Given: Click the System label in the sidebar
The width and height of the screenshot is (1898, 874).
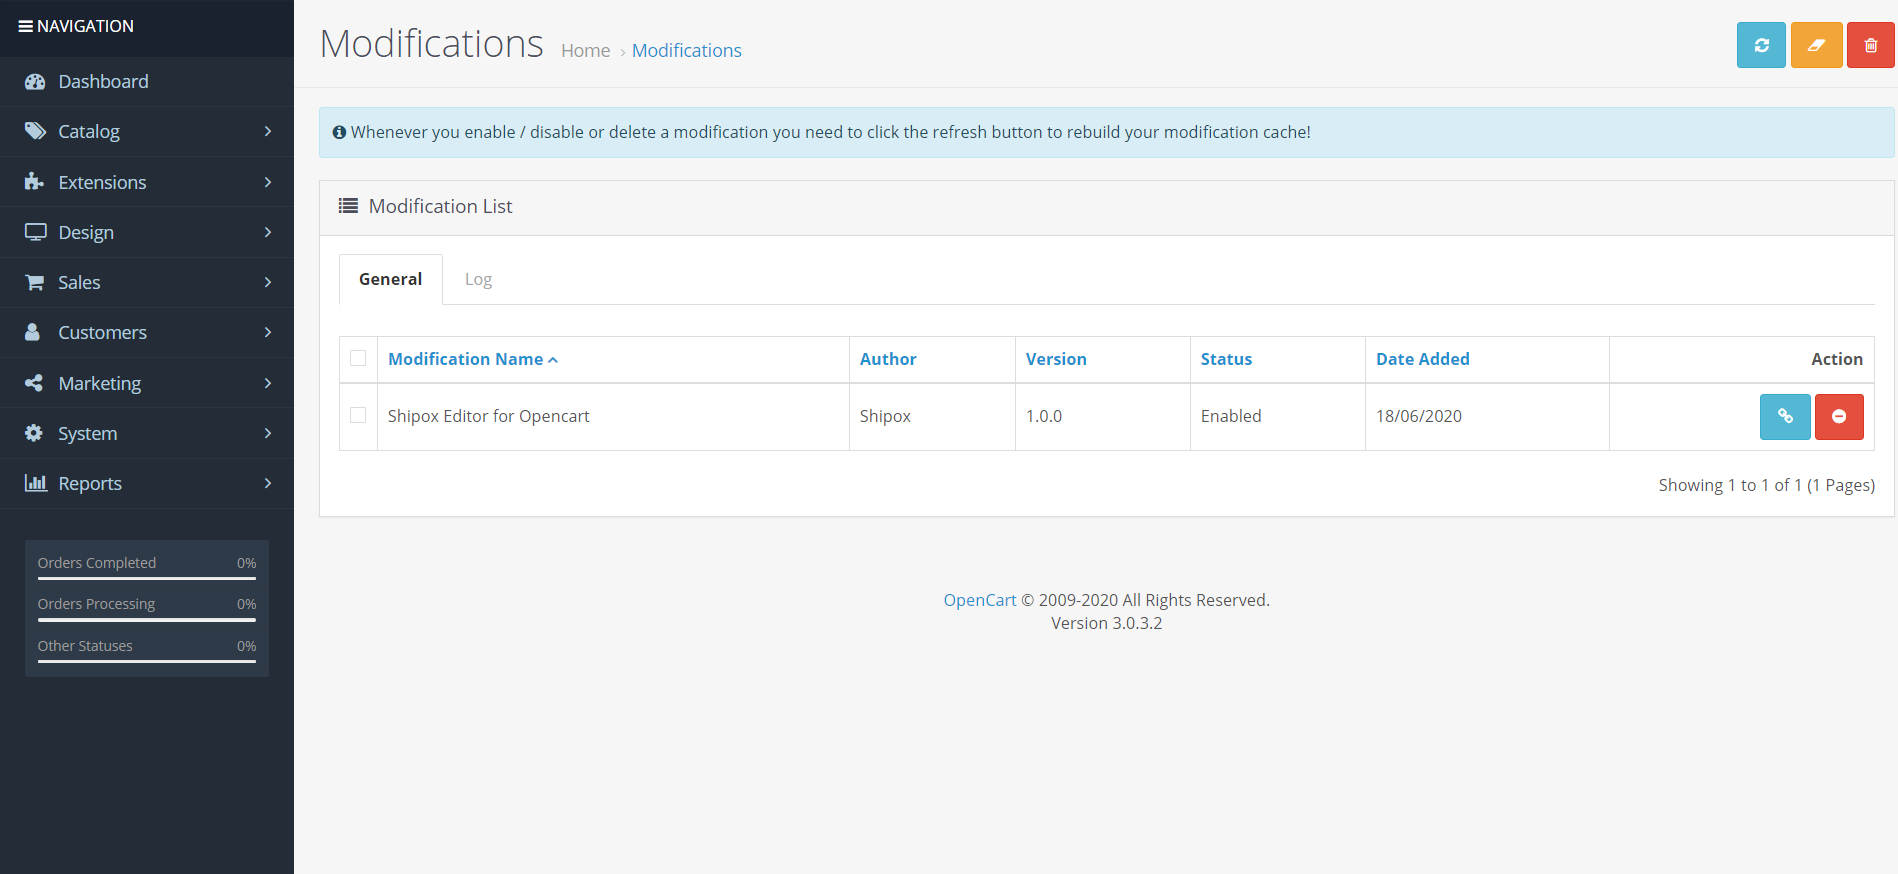Looking at the screenshot, I should [88, 433].
